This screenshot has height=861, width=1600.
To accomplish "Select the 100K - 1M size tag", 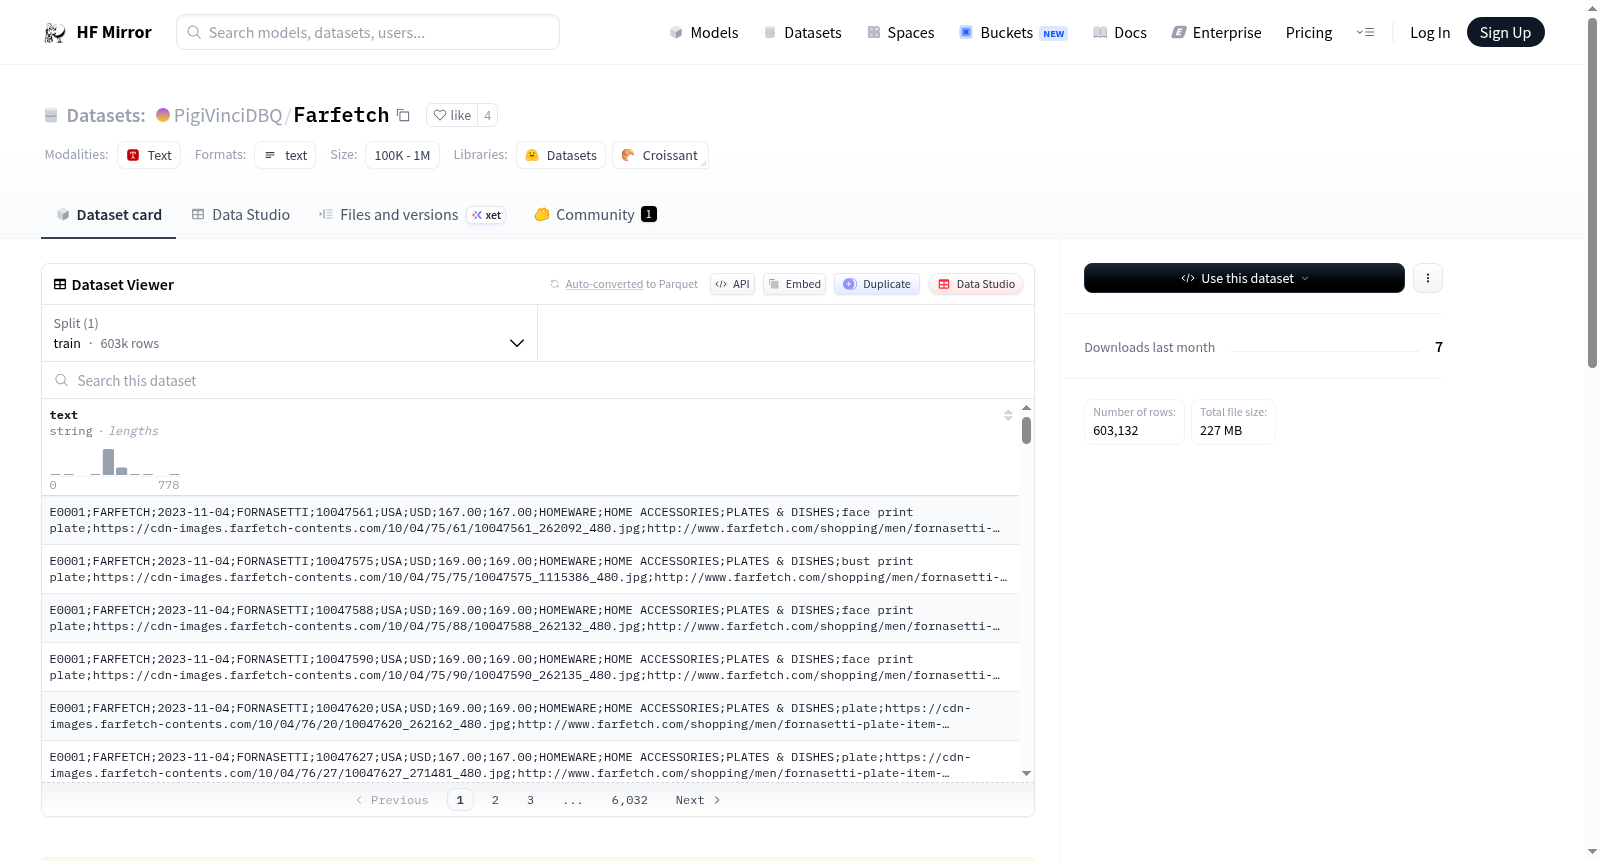I will coord(402,155).
